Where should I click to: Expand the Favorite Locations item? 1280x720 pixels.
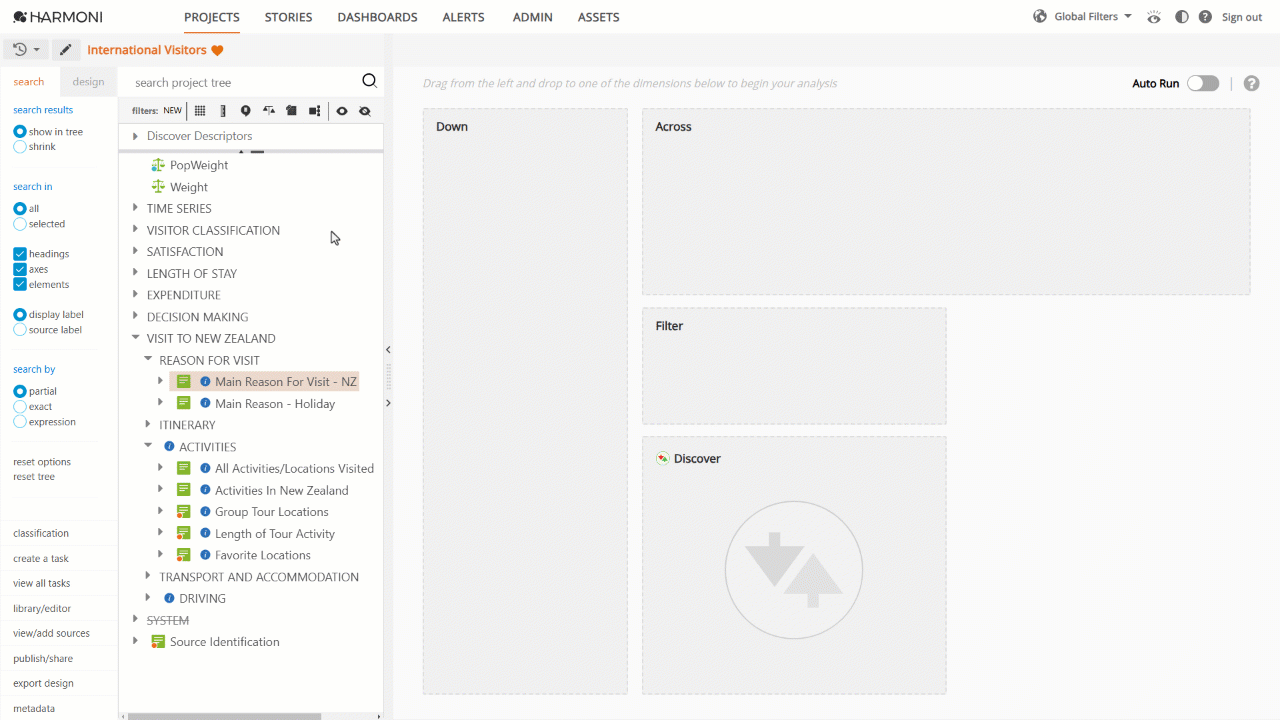click(160, 555)
